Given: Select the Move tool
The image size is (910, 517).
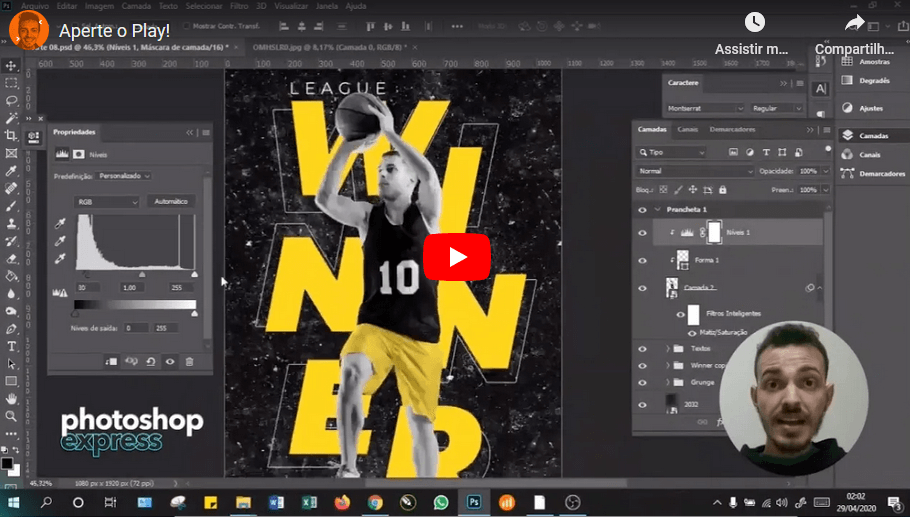Looking at the screenshot, I should tap(11, 66).
